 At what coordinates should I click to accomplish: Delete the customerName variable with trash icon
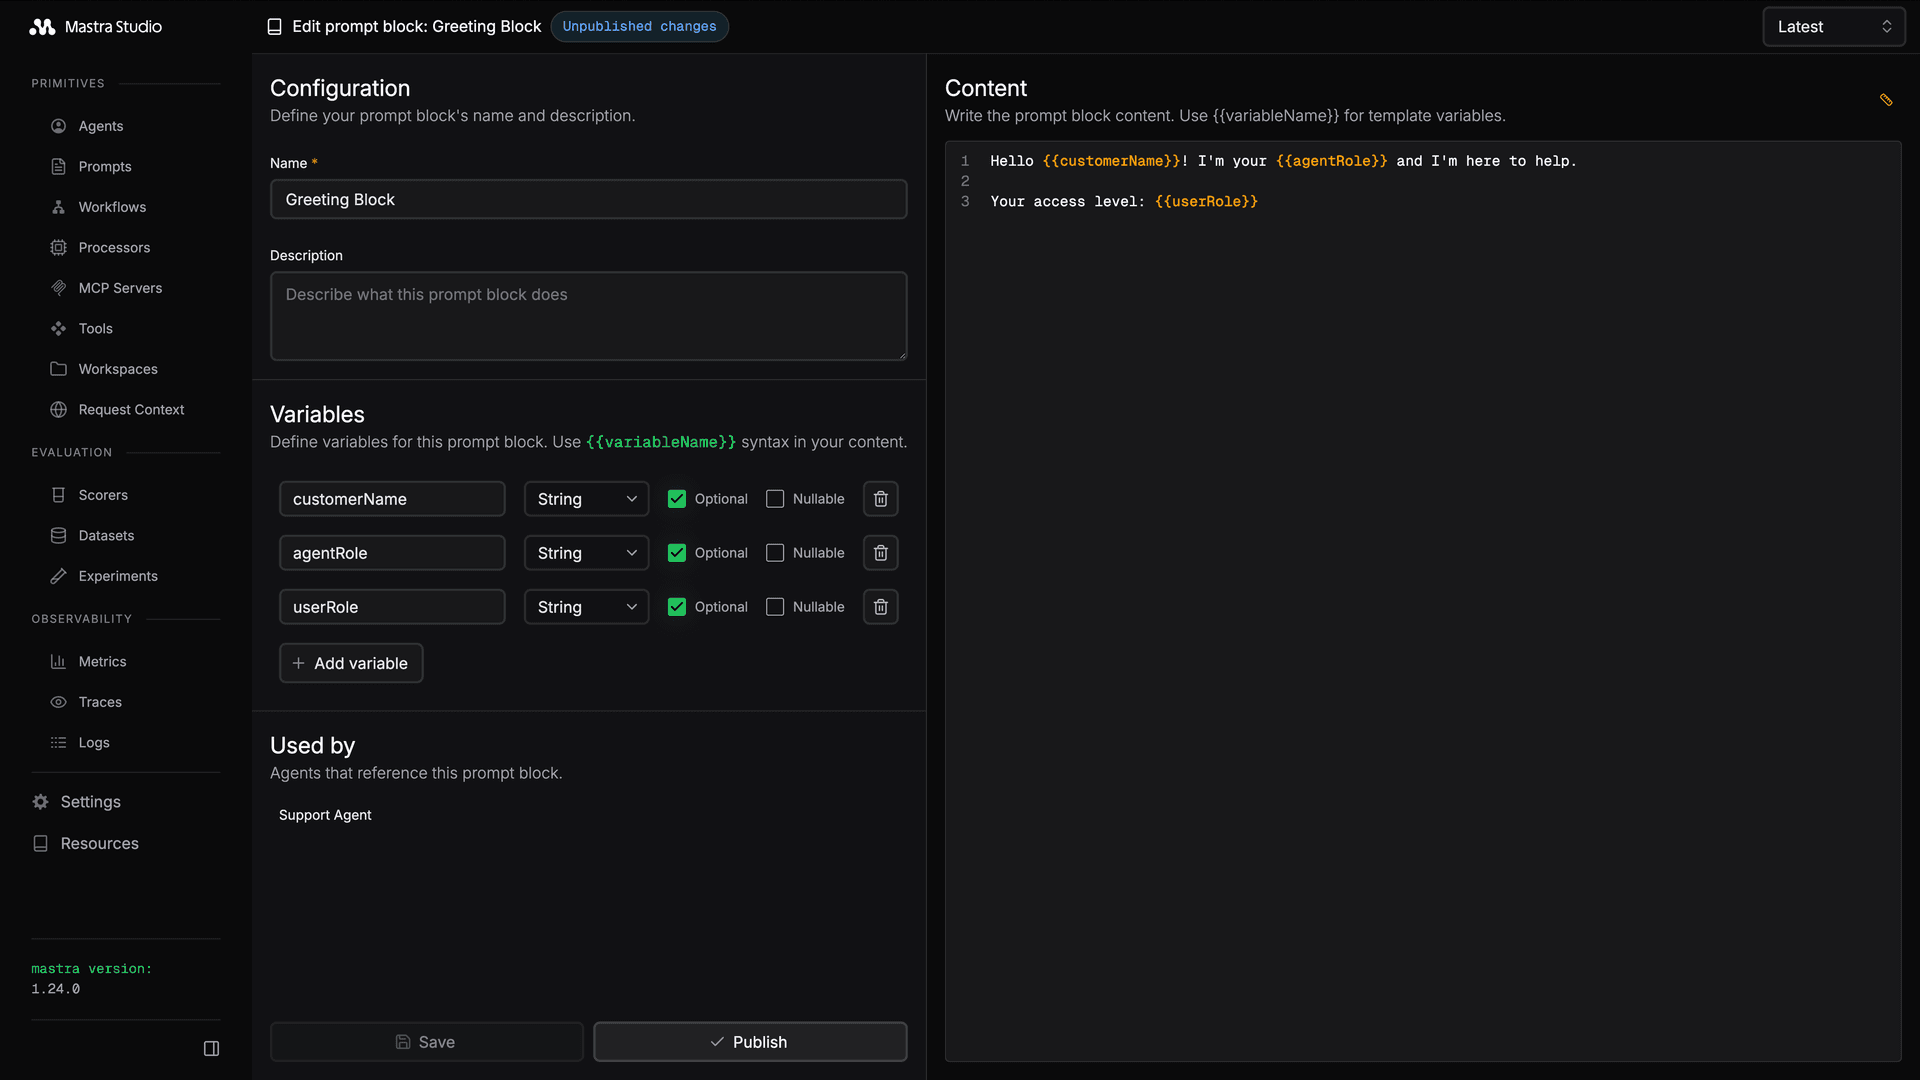(880, 499)
